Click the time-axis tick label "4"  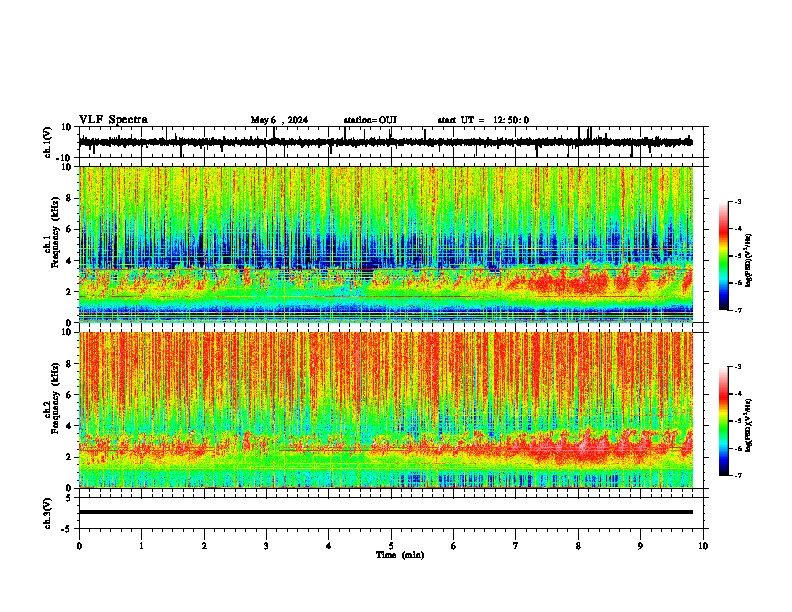pyautogui.click(x=329, y=546)
